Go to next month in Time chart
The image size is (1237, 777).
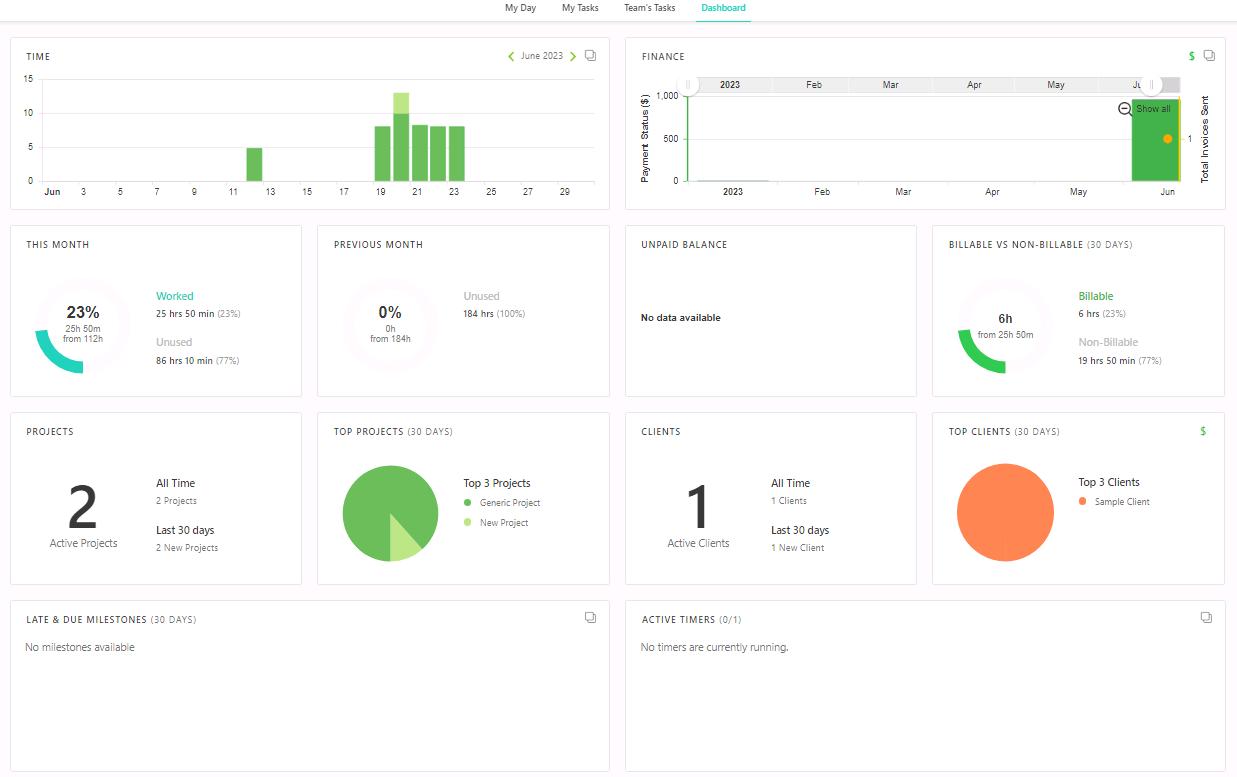pos(573,57)
